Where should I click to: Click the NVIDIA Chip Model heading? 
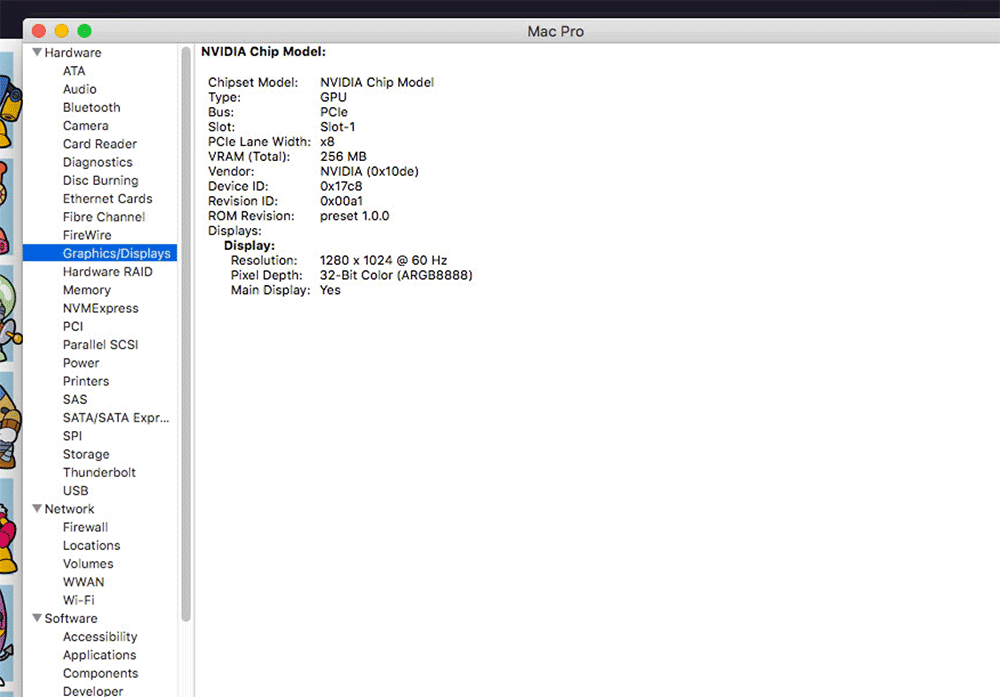pos(263,52)
